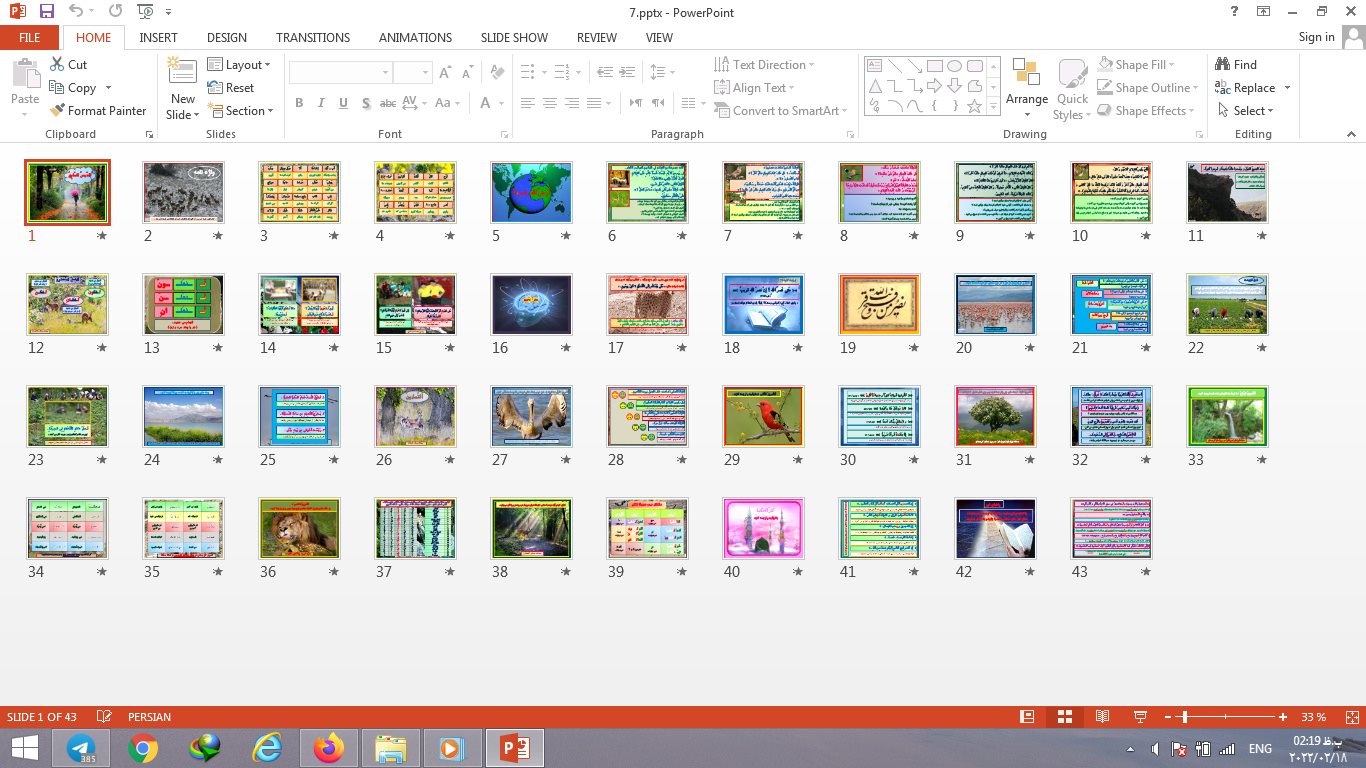The height and width of the screenshot is (768, 1366).
Task: Open Telegram from the taskbar
Action: coord(81,748)
